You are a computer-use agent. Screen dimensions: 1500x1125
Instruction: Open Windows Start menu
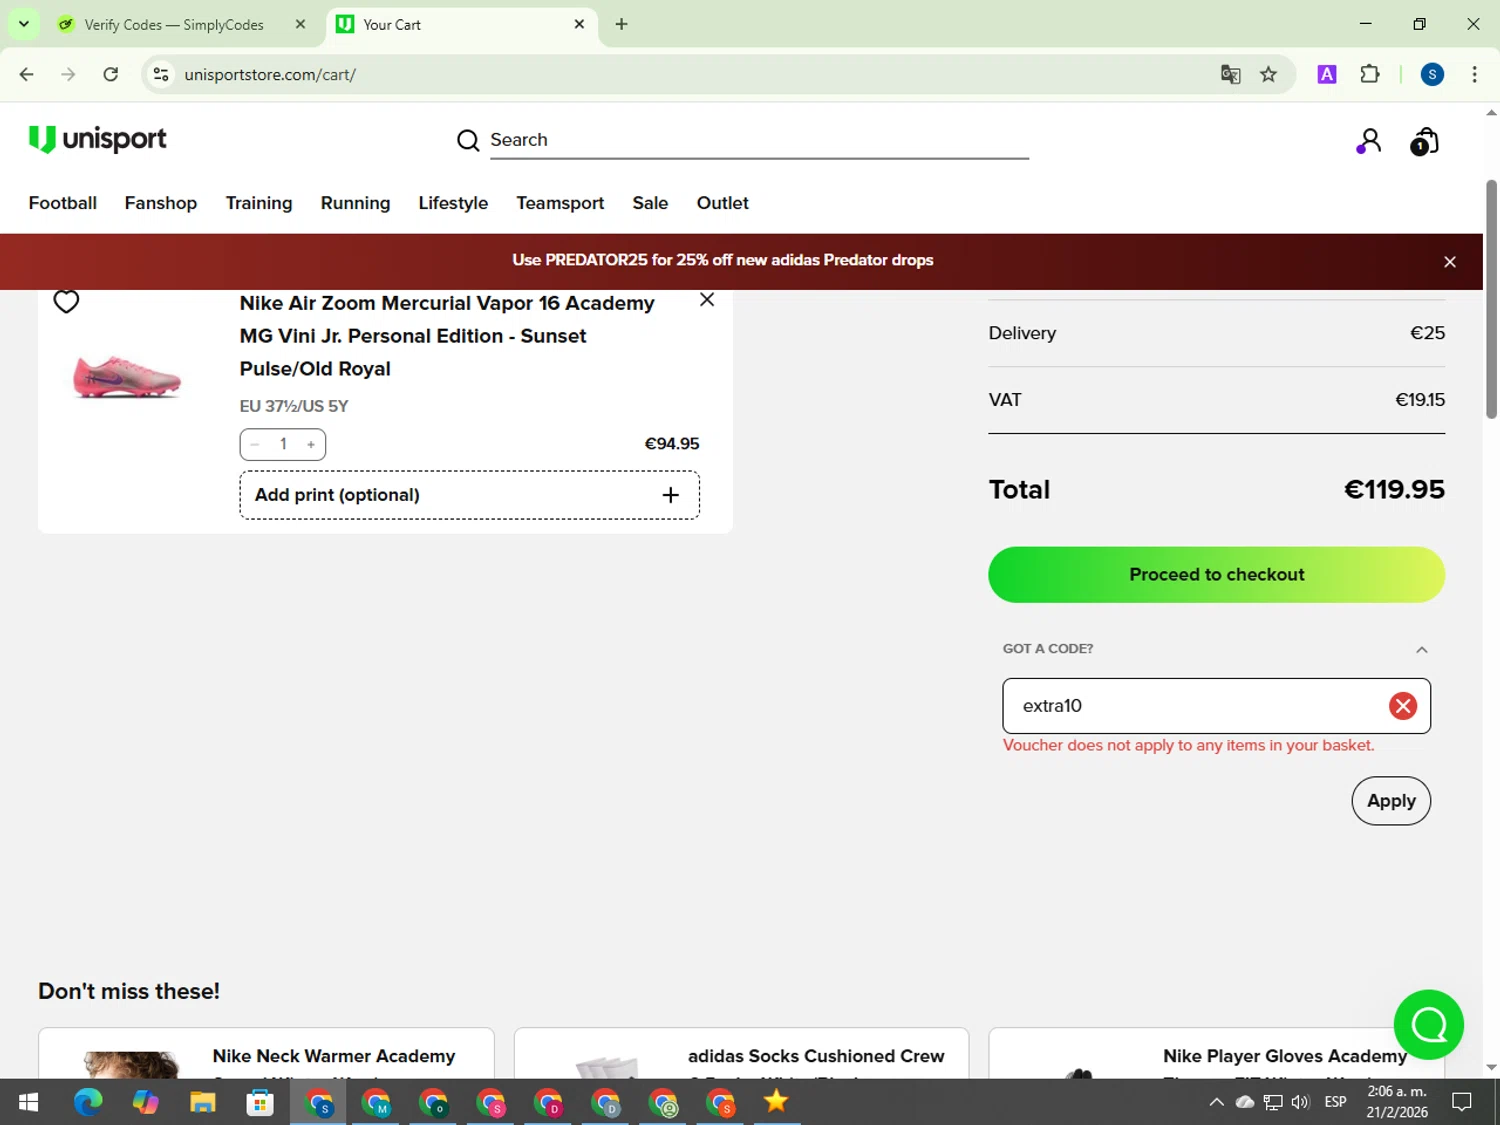coord(28,1102)
